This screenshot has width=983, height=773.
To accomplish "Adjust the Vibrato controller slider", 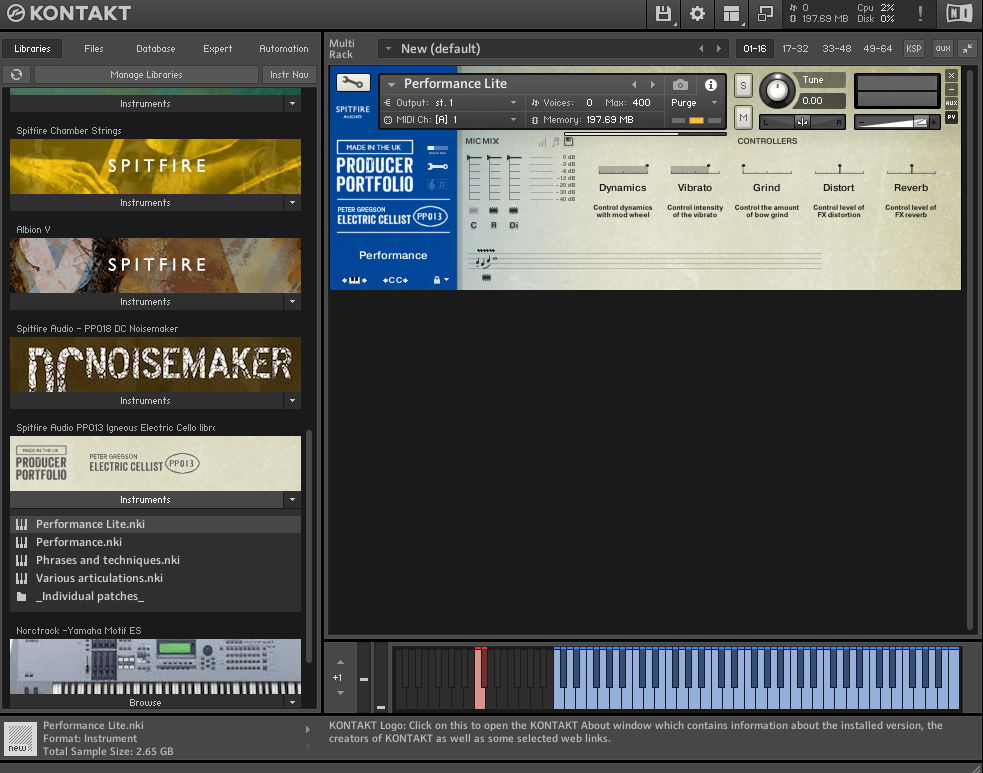I will tap(695, 169).
